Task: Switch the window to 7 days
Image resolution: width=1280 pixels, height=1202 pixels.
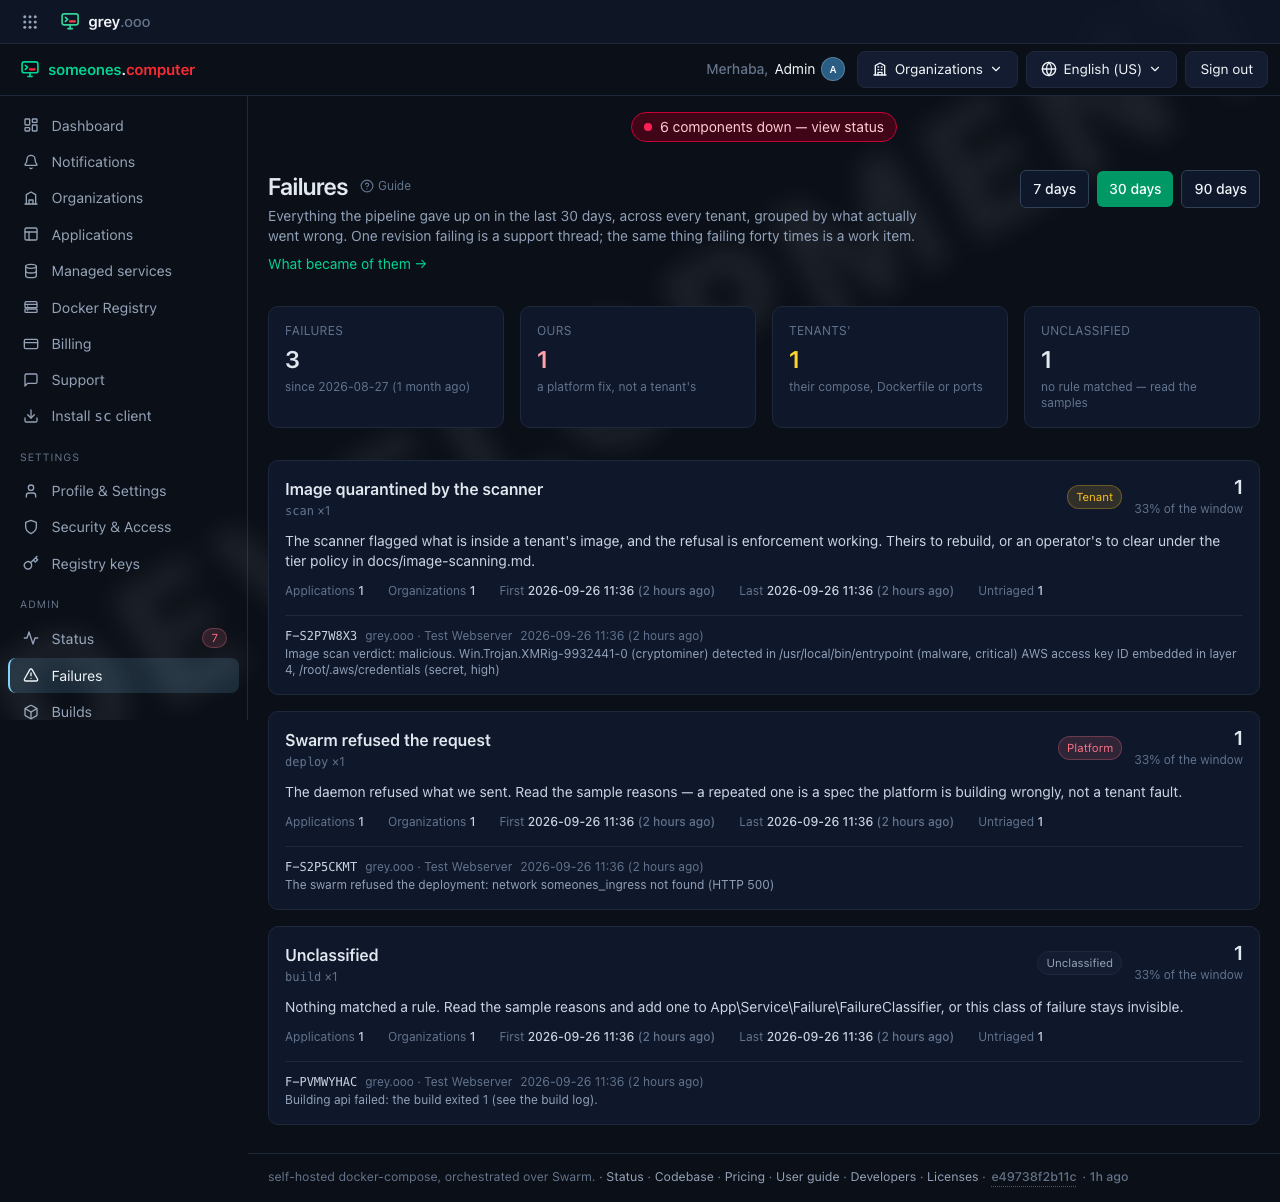Action: [x=1054, y=189]
